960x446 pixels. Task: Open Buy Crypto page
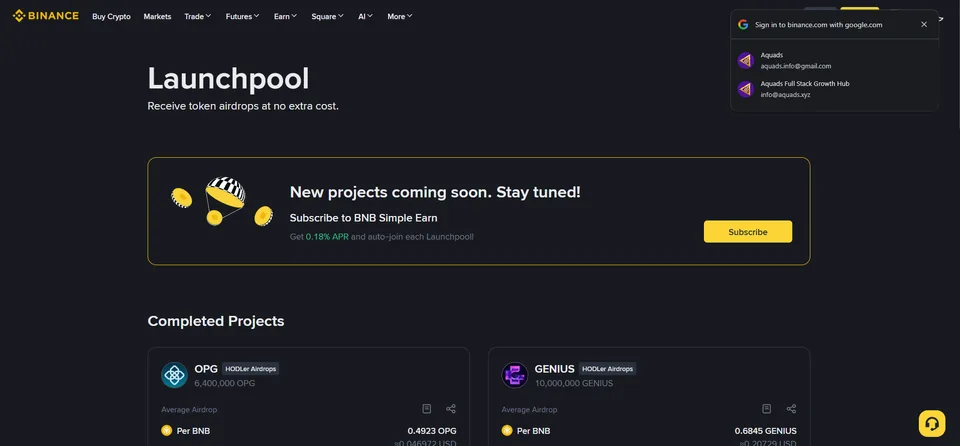pyautogui.click(x=111, y=17)
